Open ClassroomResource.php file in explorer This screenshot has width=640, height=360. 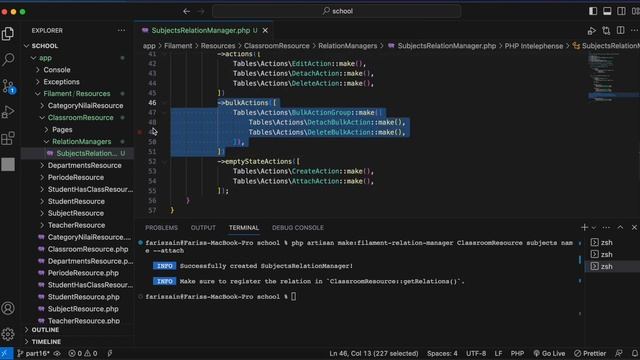88,249
